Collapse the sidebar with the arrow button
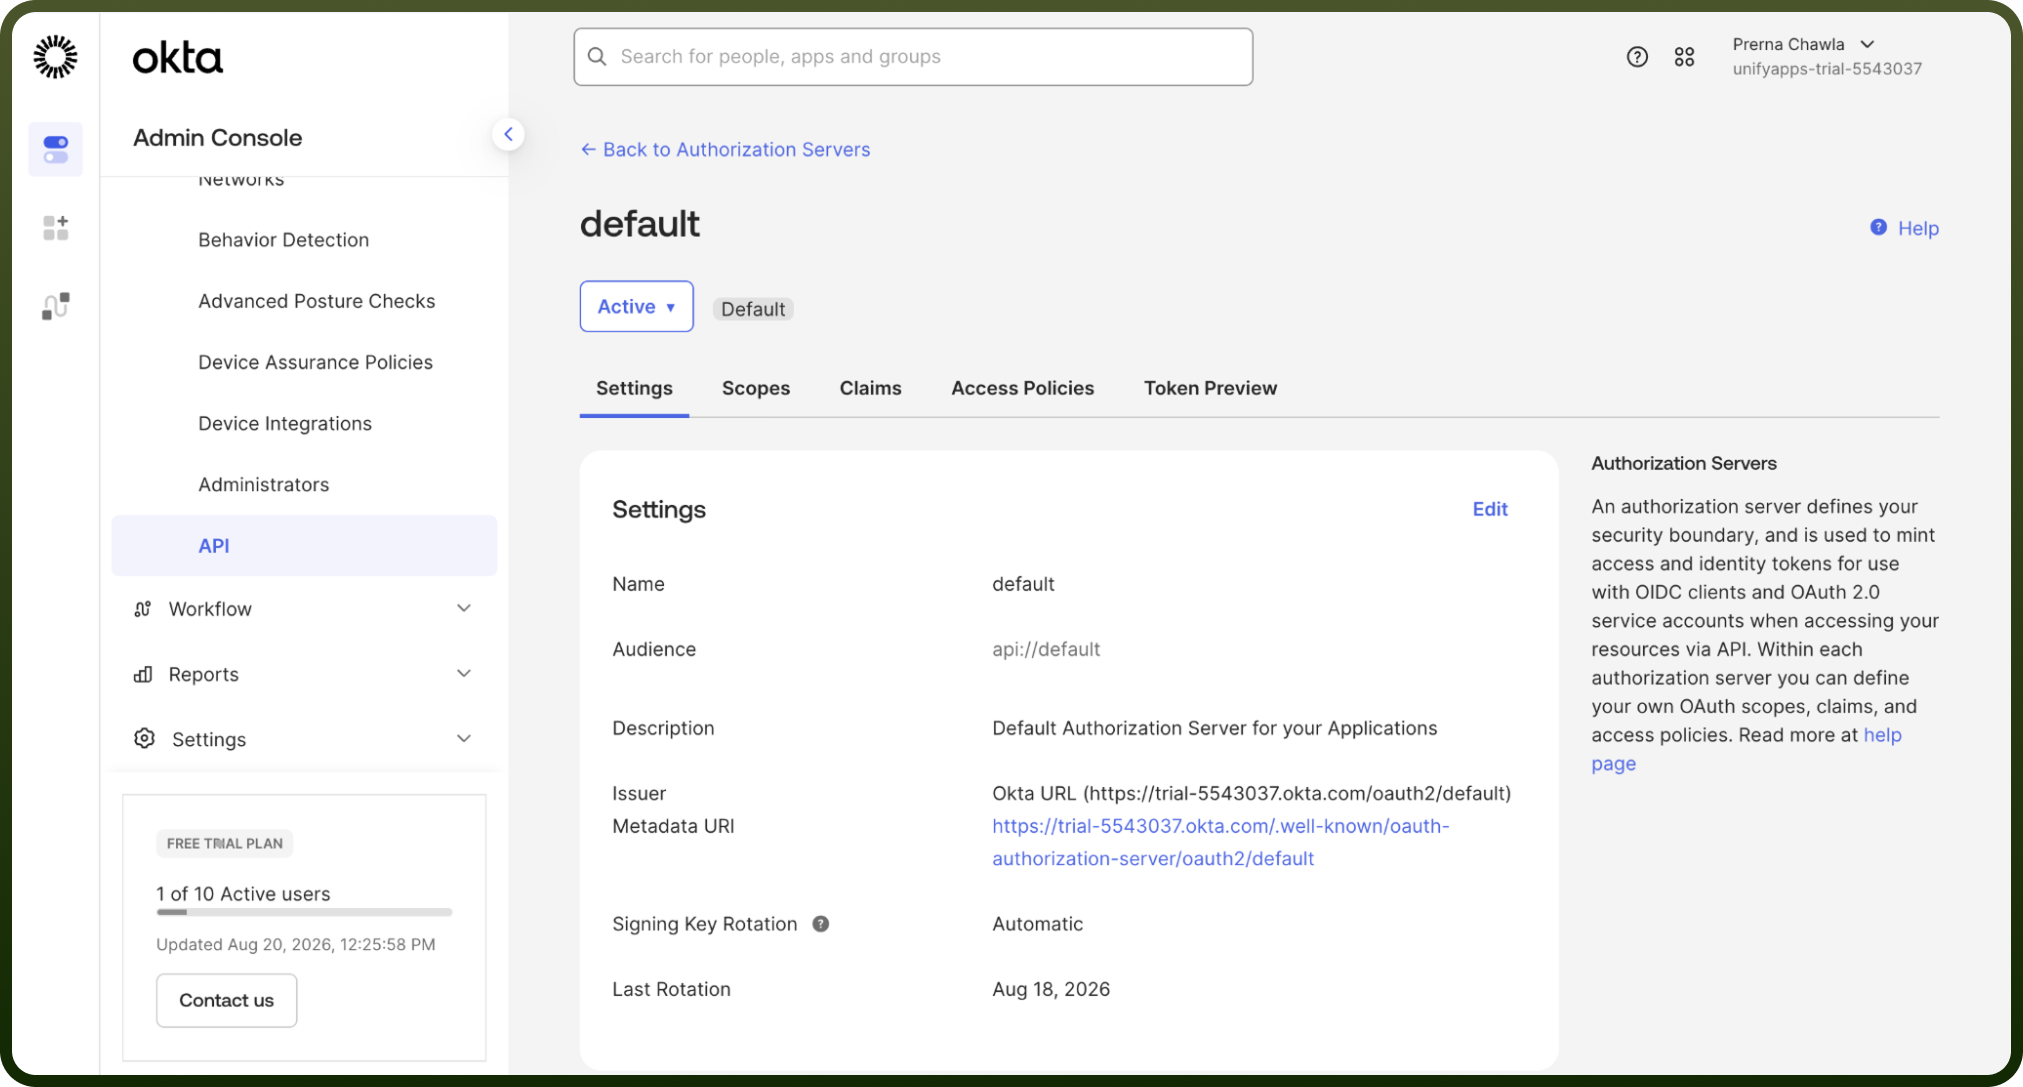2023x1087 pixels. click(508, 134)
